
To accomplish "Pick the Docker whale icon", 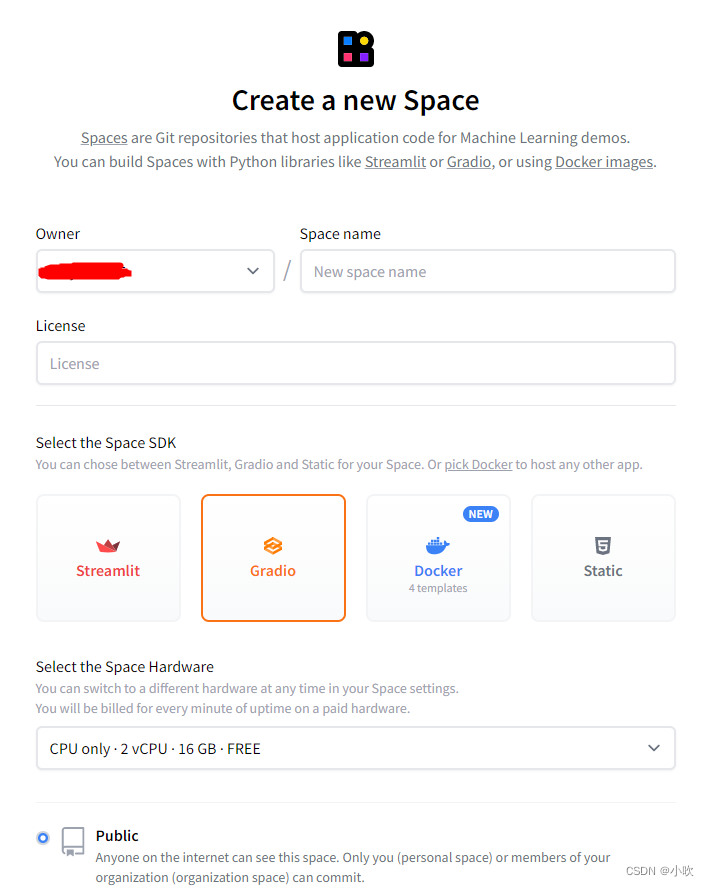I will [x=438, y=546].
